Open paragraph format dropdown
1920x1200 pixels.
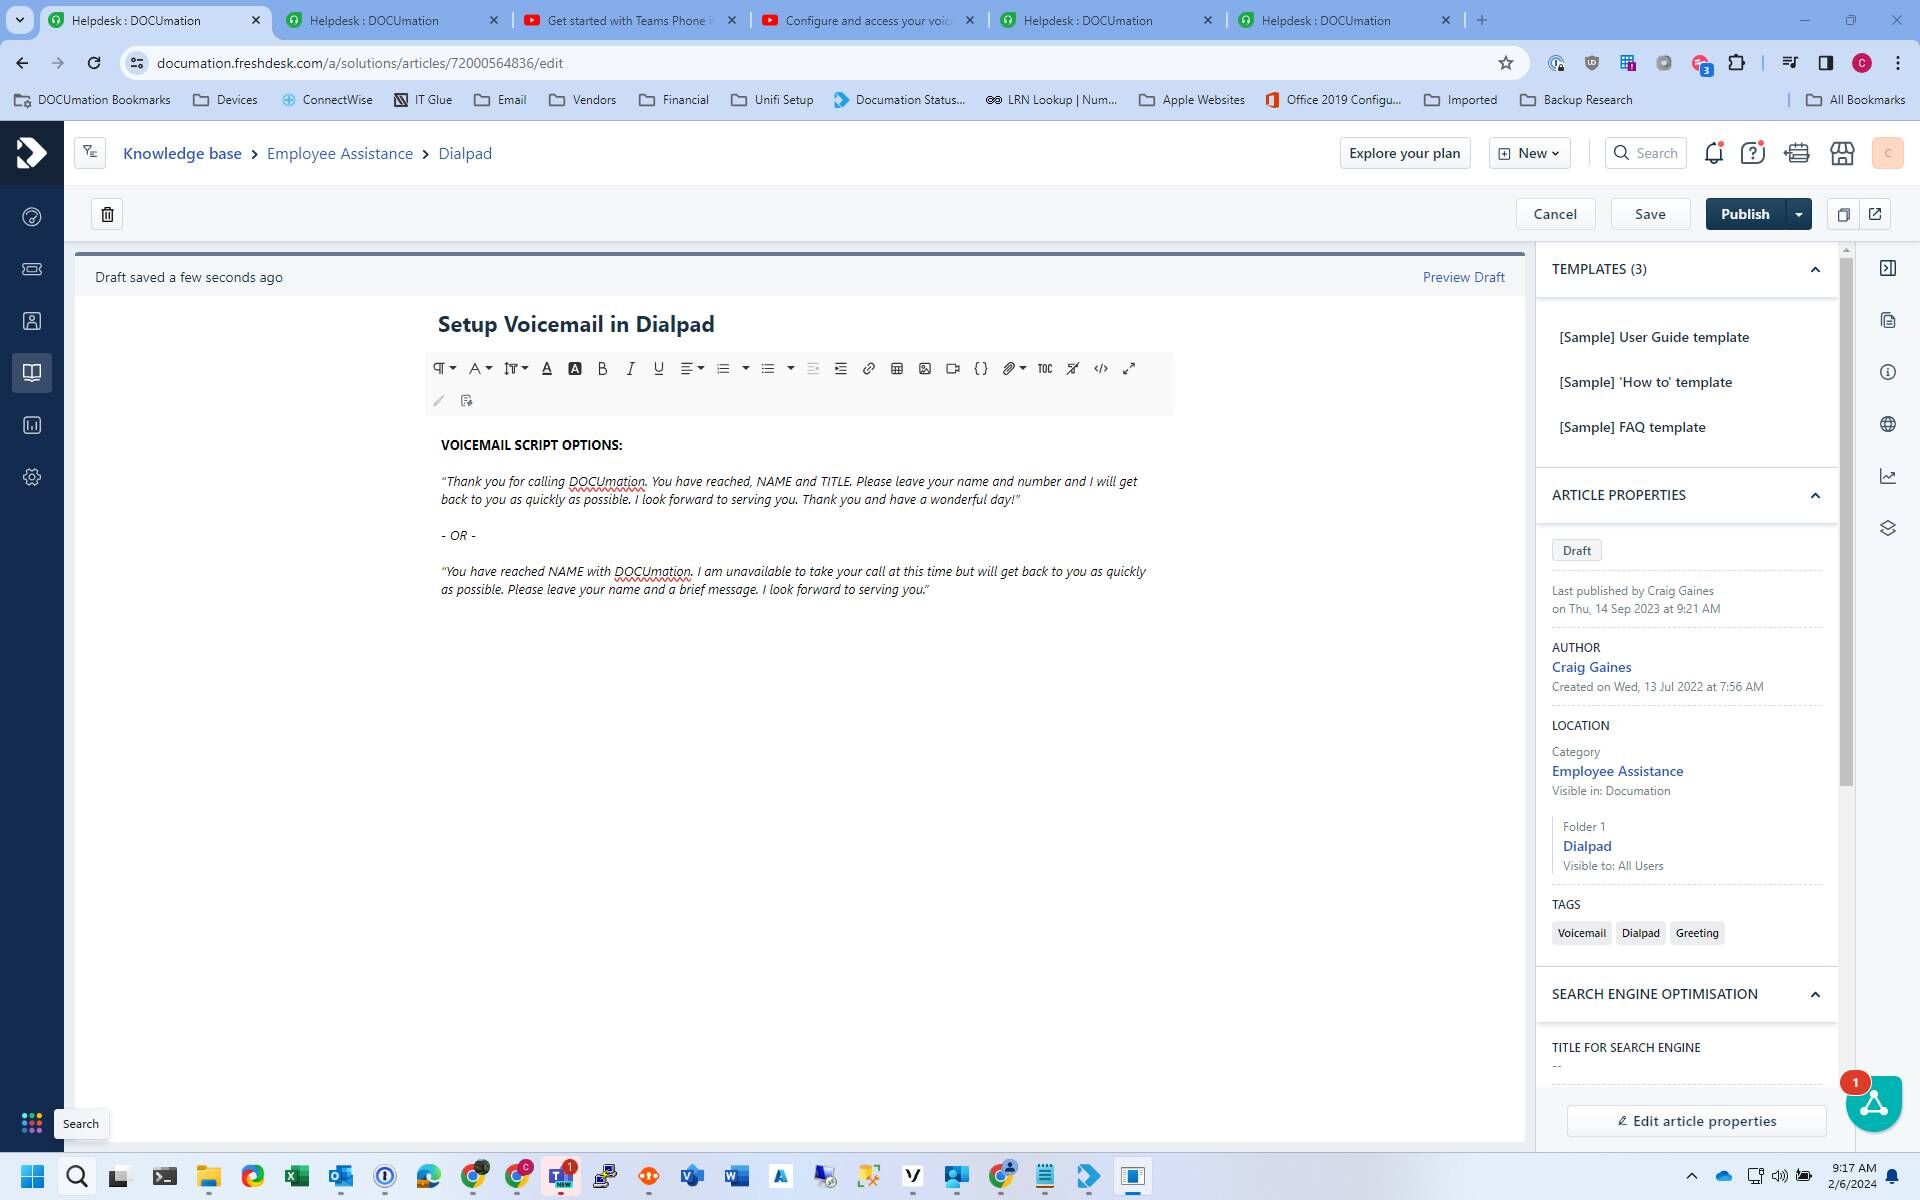[x=444, y=369]
